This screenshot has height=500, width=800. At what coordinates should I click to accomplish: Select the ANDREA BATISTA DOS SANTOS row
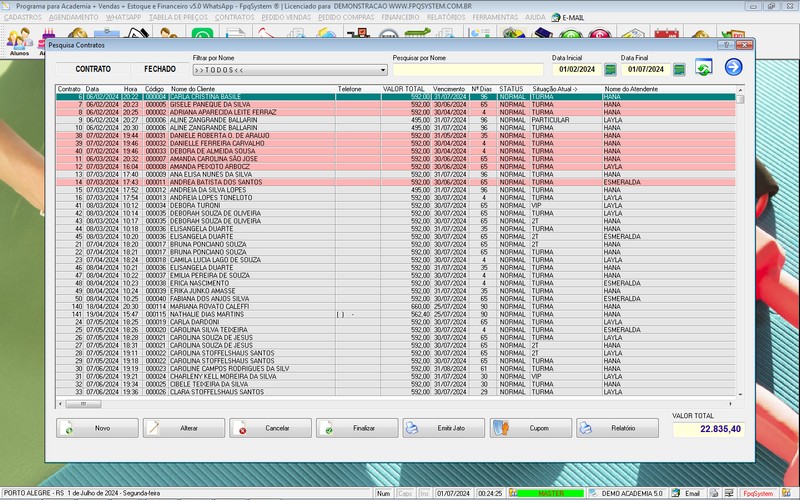pos(396,182)
